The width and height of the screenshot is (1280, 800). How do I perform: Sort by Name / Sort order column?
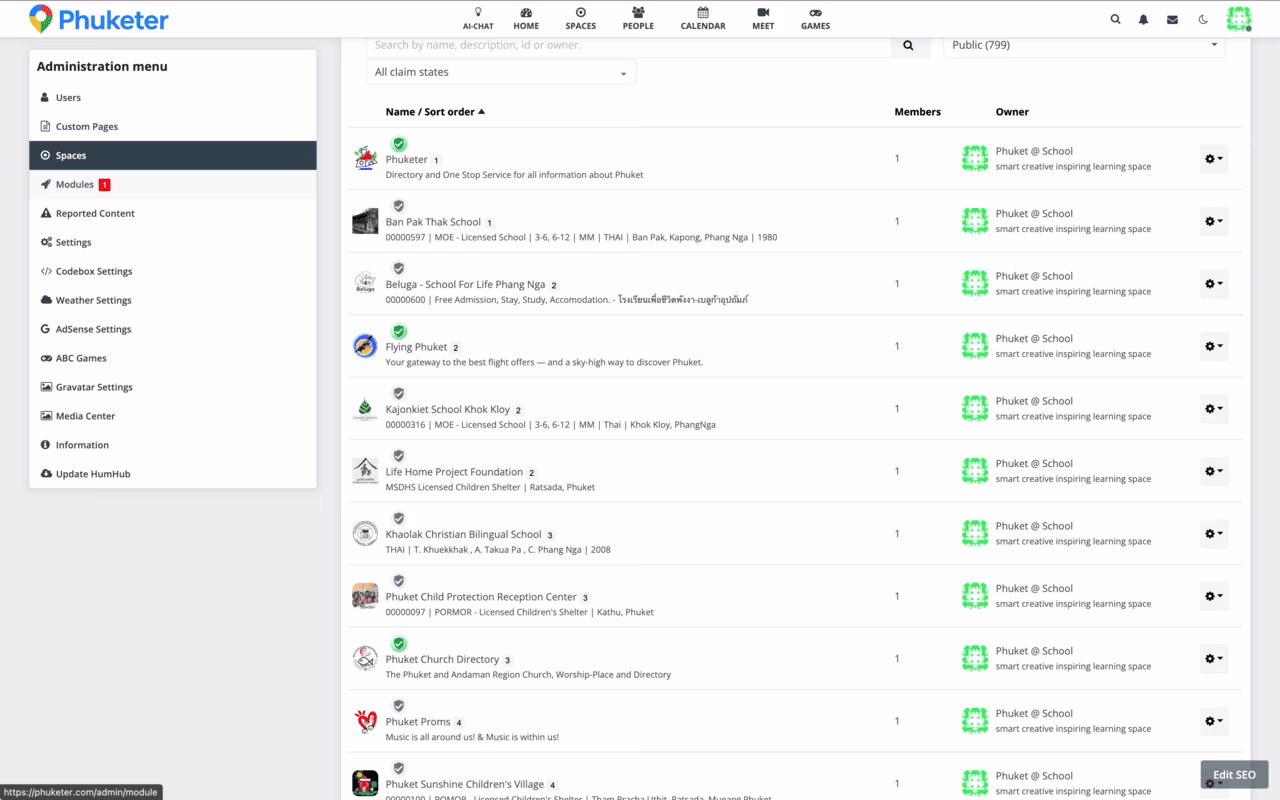435,112
